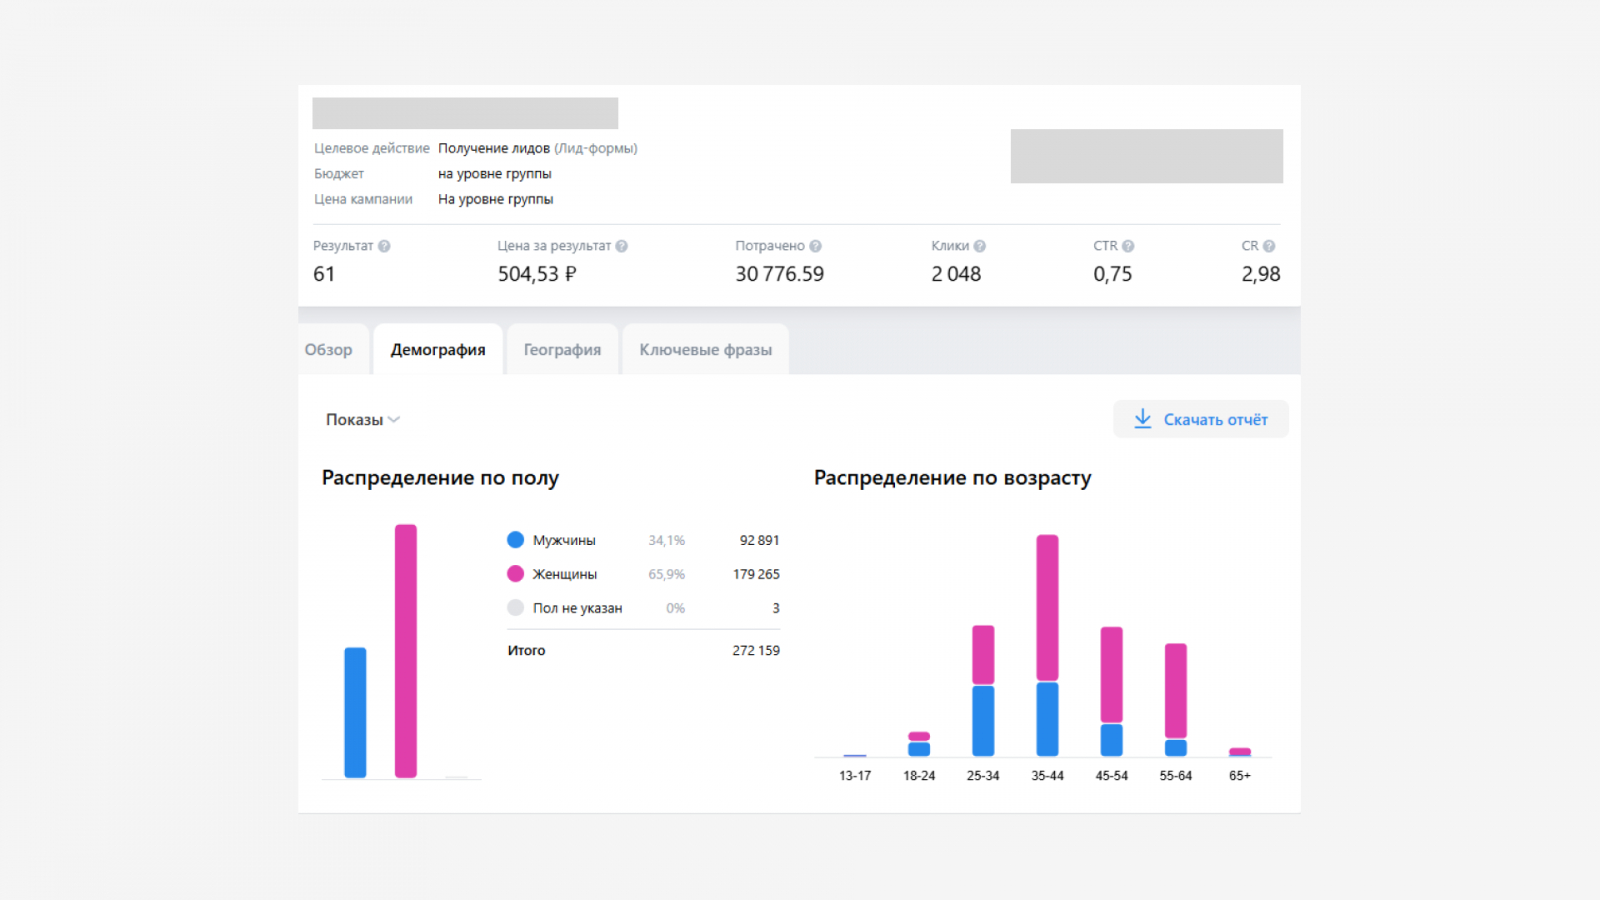
Task: Click the men impressions count 92 891
Action: point(760,540)
